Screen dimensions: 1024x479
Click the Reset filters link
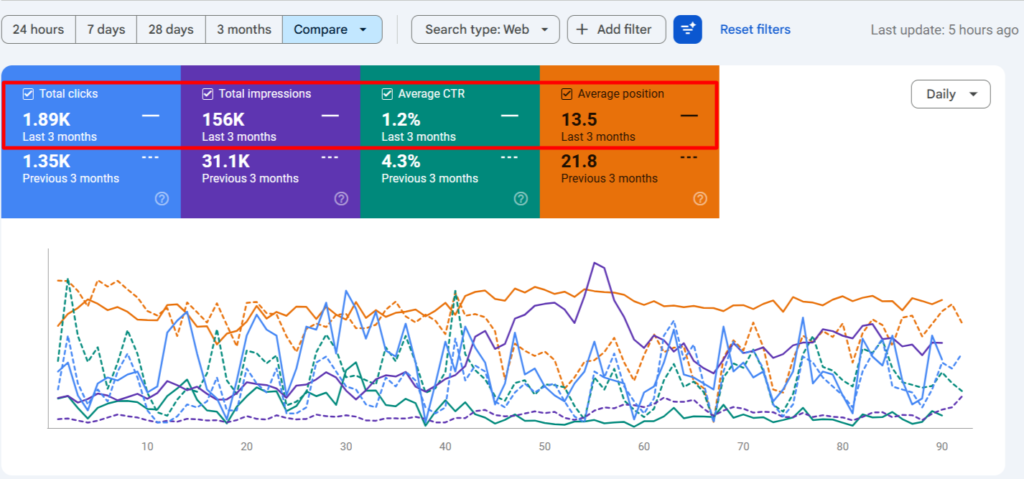[x=754, y=30]
